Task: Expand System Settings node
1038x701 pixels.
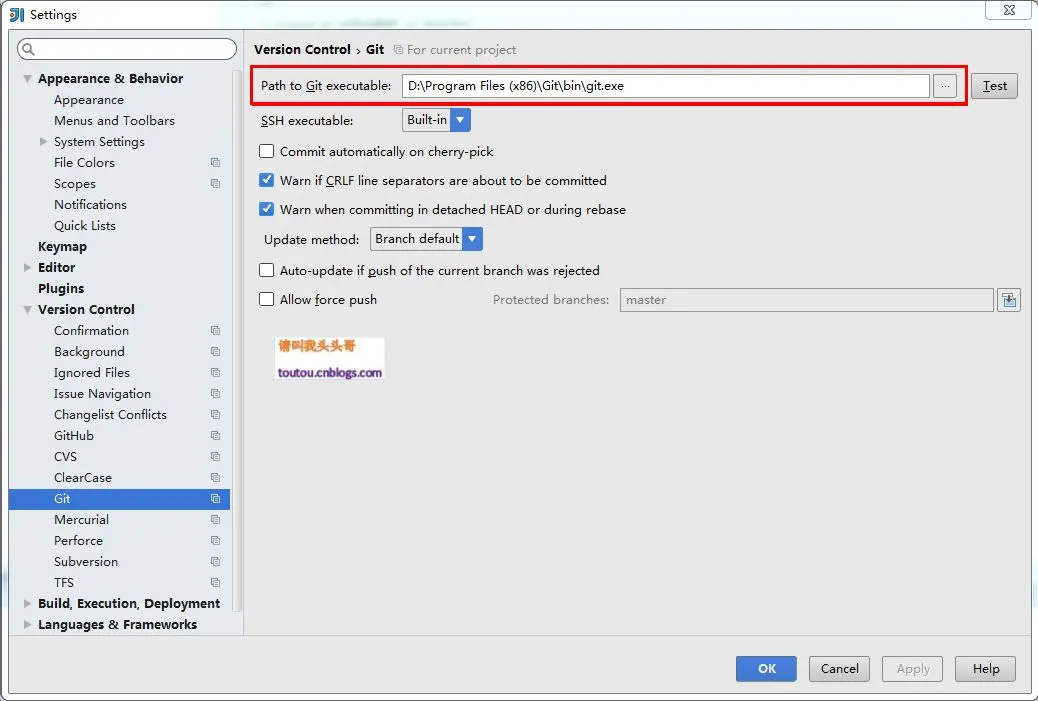Action: (x=44, y=142)
